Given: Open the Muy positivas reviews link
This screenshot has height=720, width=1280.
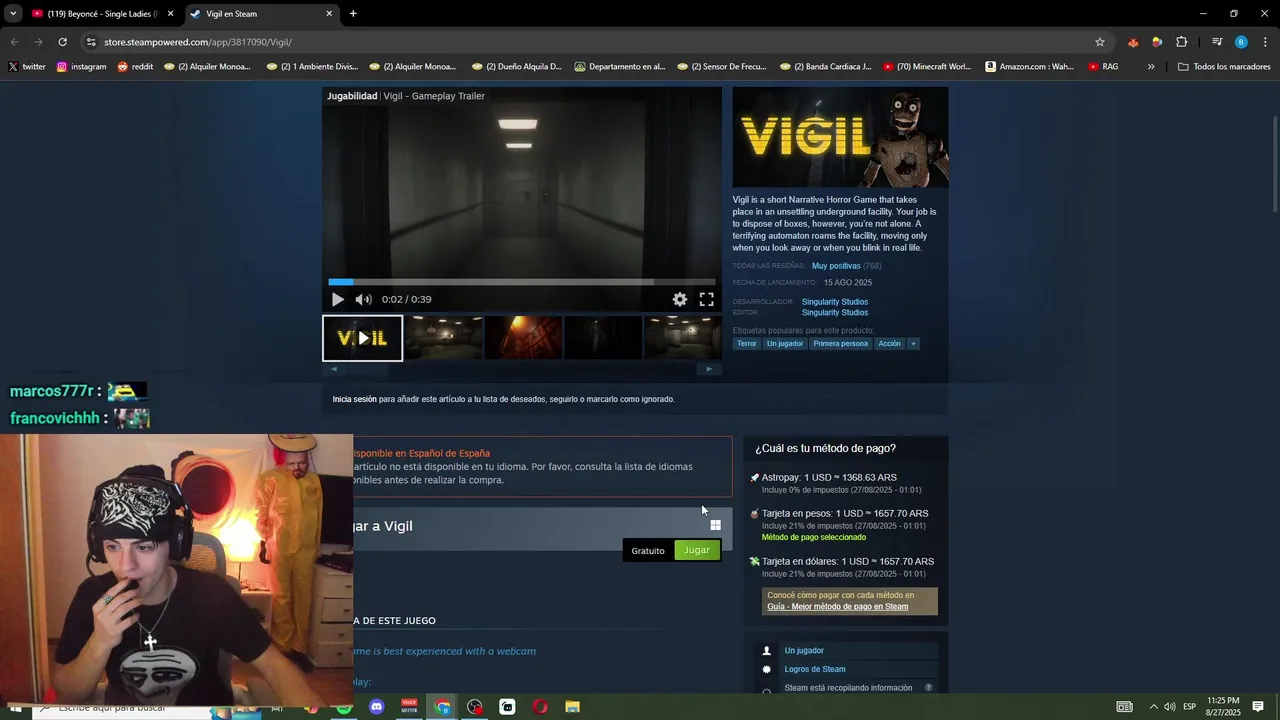Looking at the screenshot, I should pyautogui.click(x=836, y=266).
